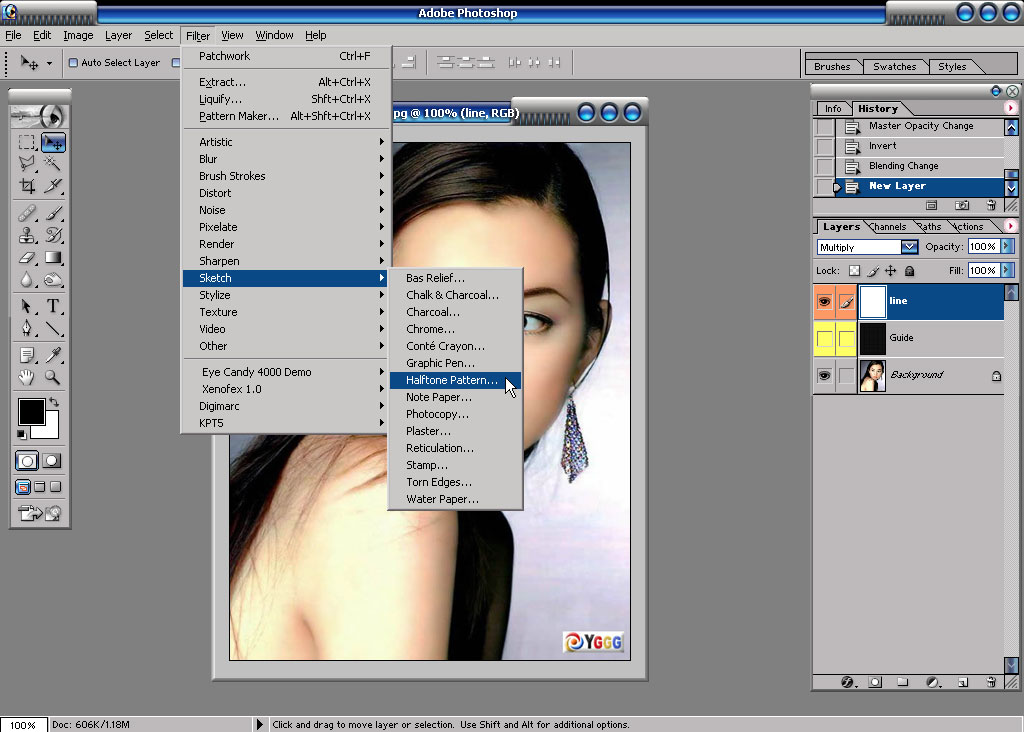Open the Multiply blend mode dropdown
The height and width of the screenshot is (732, 1024).
[x=909, y=247]
